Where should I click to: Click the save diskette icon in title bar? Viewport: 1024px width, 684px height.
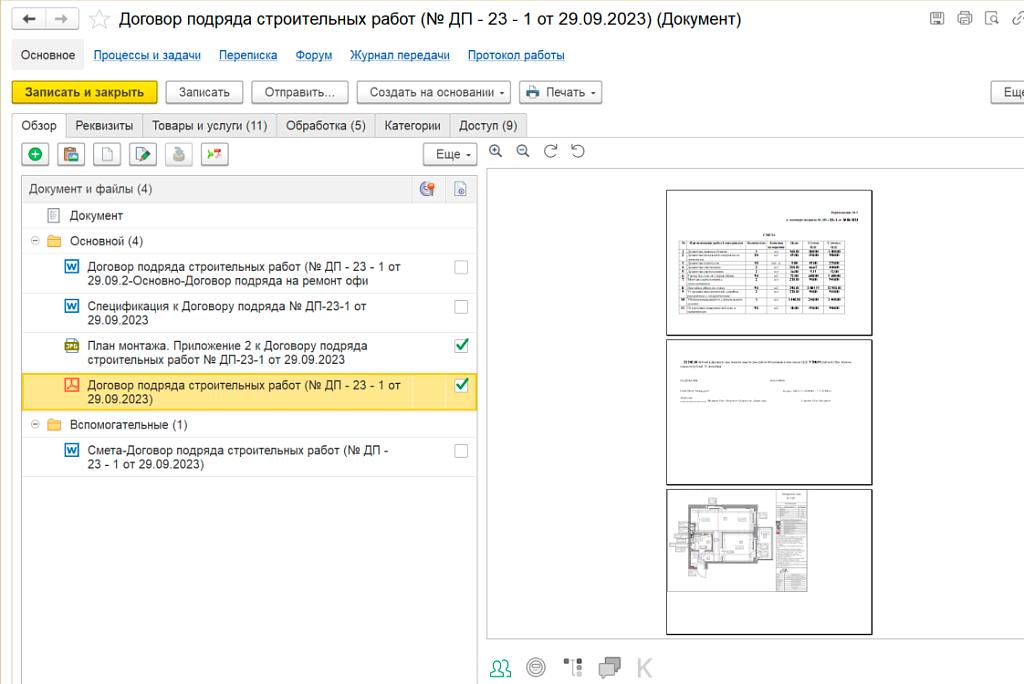(x=937, y=18)
